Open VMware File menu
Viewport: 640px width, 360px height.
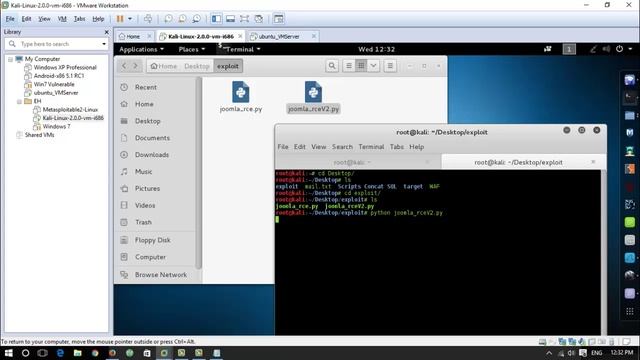coord(10,19)
